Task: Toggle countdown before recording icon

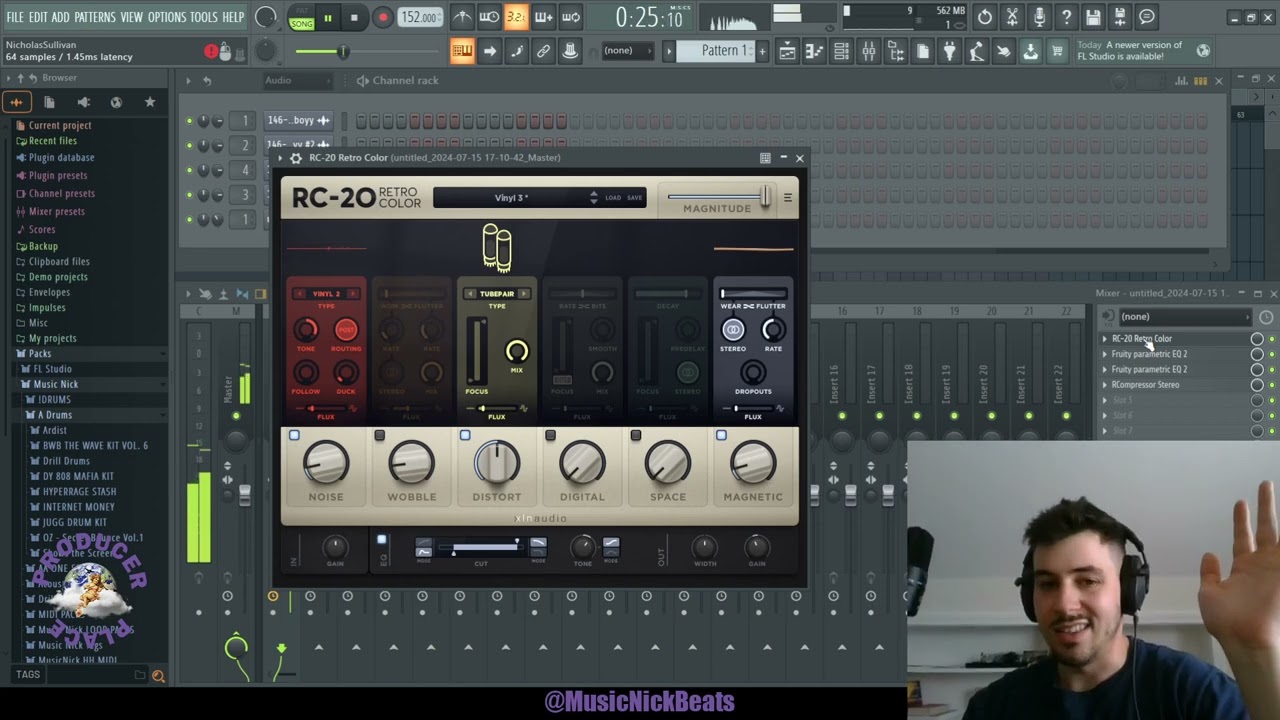Action: pyautogui.click(x=516, y=17)
